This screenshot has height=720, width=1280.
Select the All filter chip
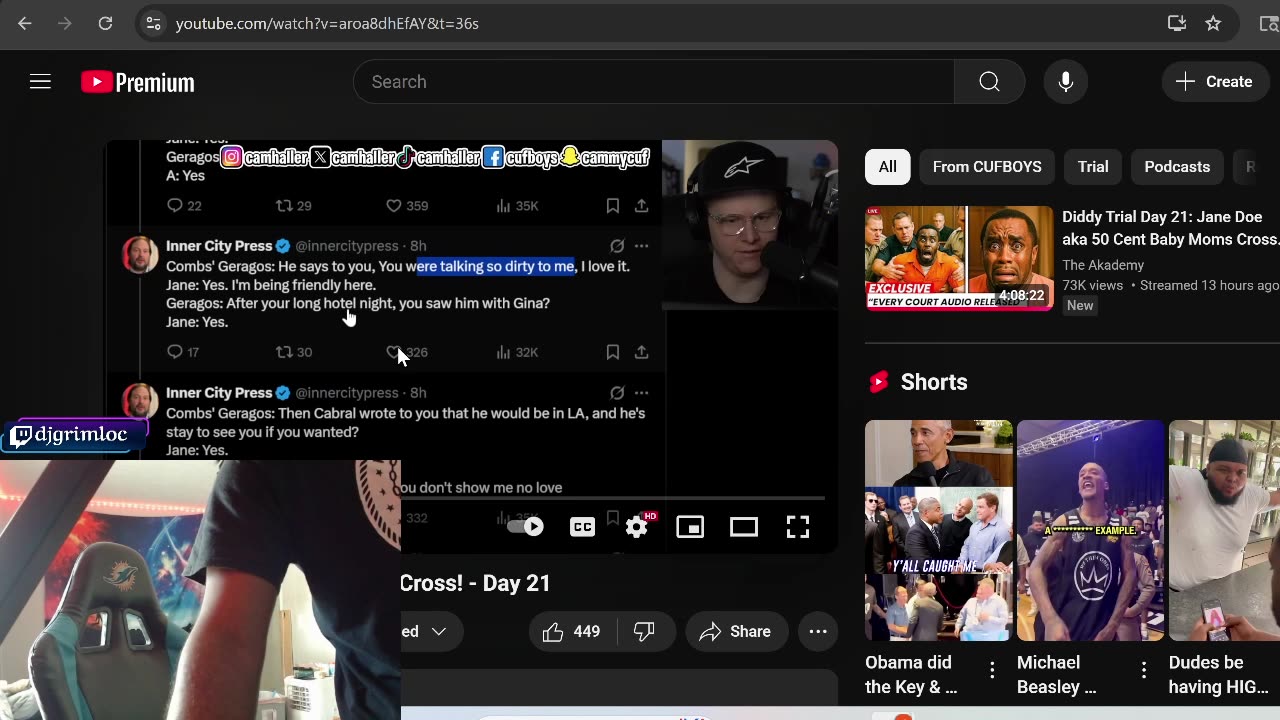(888, 167)
